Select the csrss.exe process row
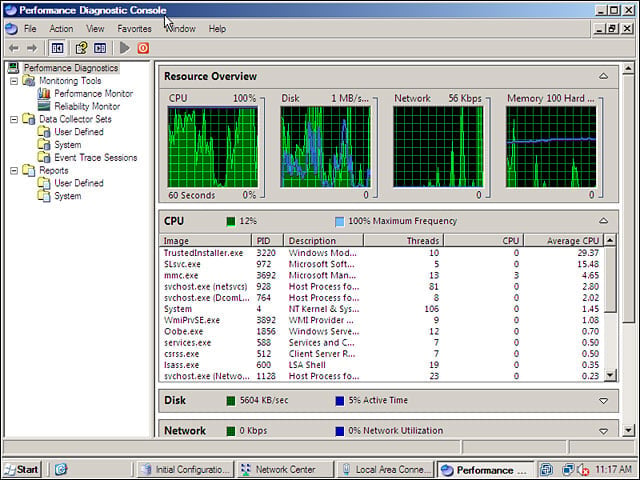Viewport: 640px width, 480px height. [x=381, y=354]
